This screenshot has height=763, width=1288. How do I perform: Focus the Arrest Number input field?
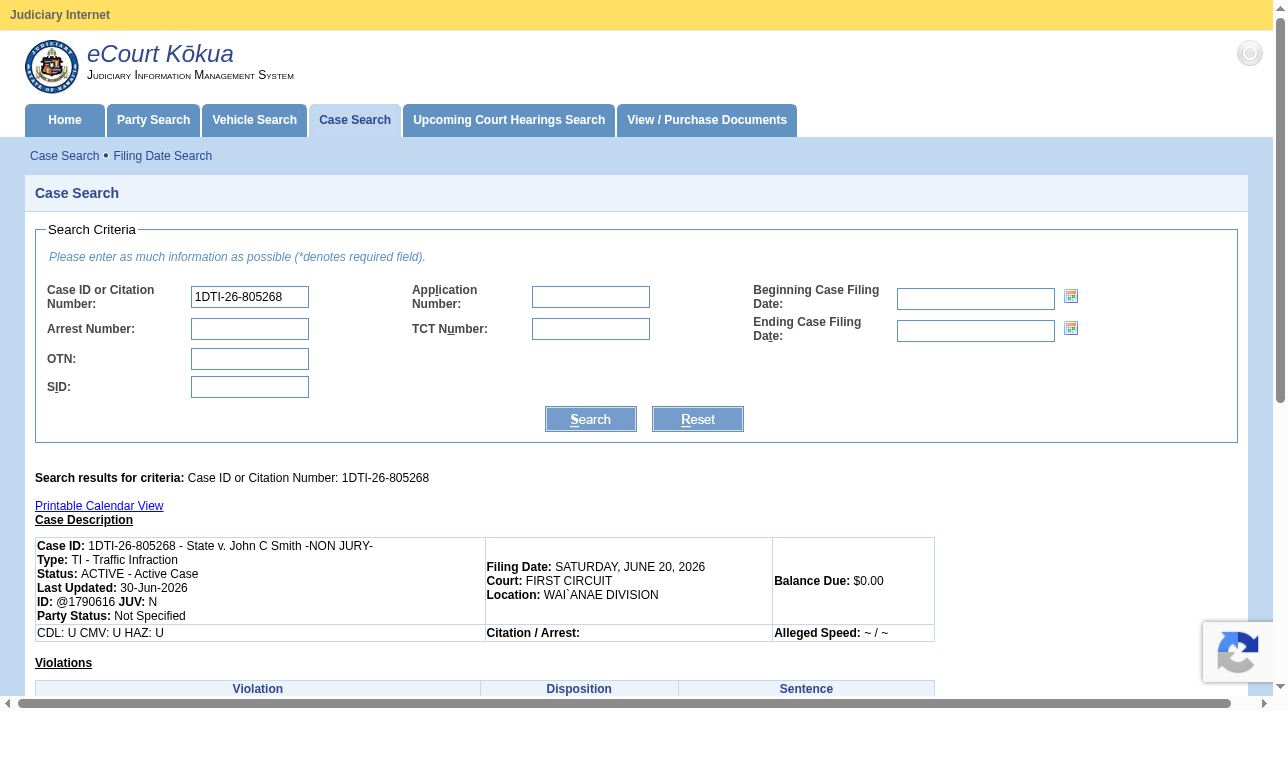click(x=250, y=329)
